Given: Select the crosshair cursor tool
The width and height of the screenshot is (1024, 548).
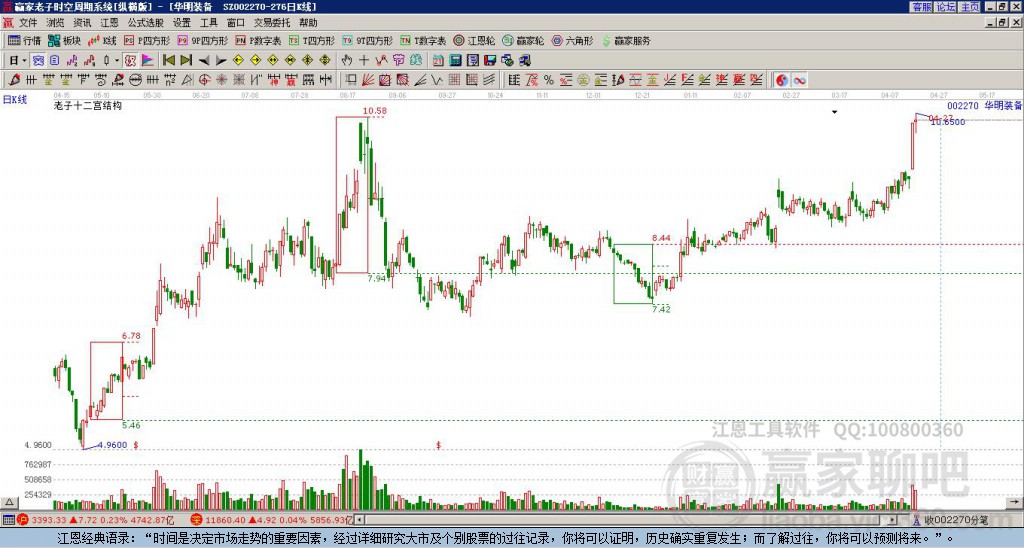Looking at the screenshot, I should [364, 61].
